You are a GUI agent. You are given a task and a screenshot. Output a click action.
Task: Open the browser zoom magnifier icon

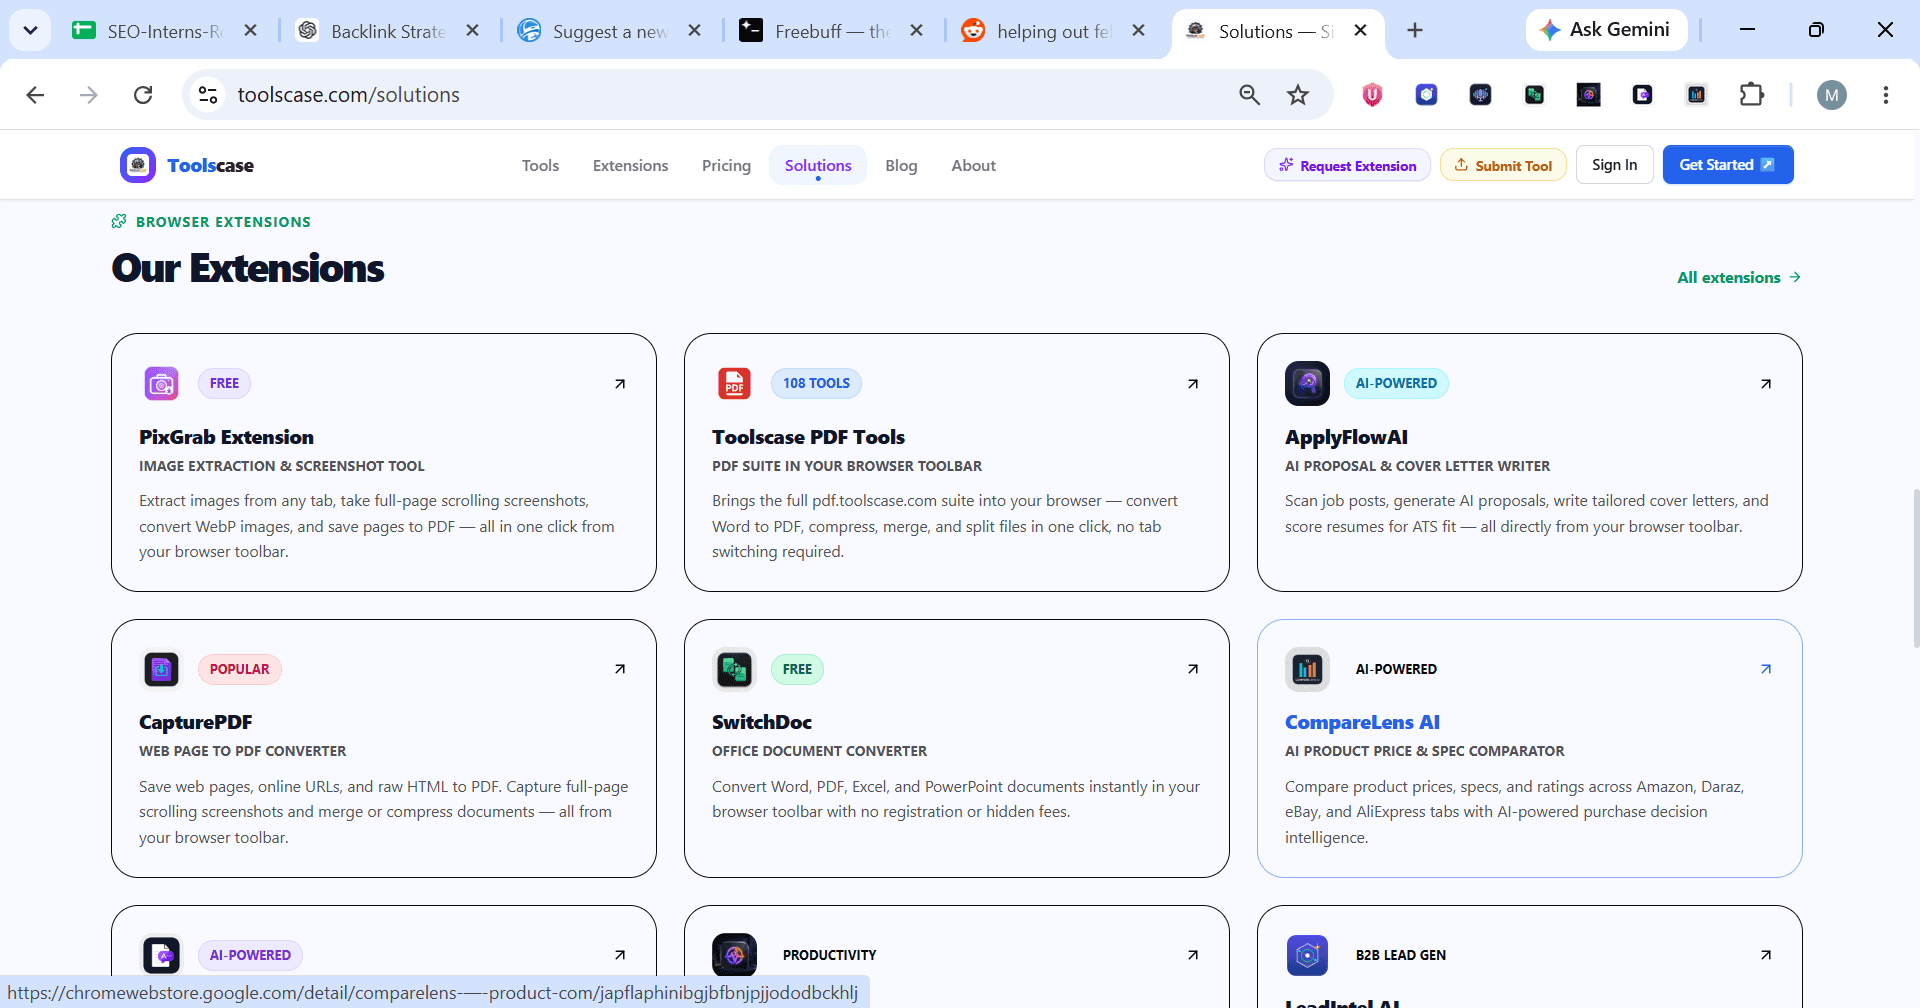coord(1249,95)
